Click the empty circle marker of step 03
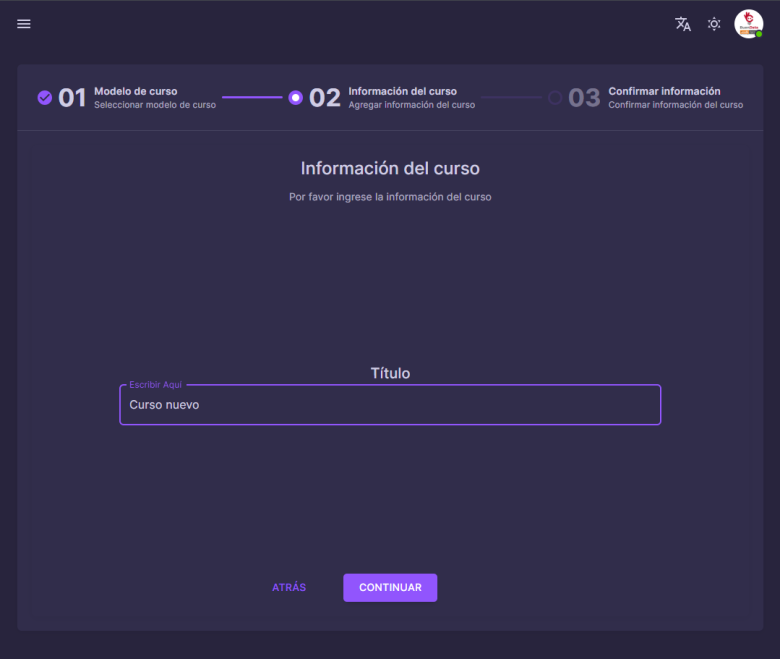The image size is (780, 659). [555, 97]
